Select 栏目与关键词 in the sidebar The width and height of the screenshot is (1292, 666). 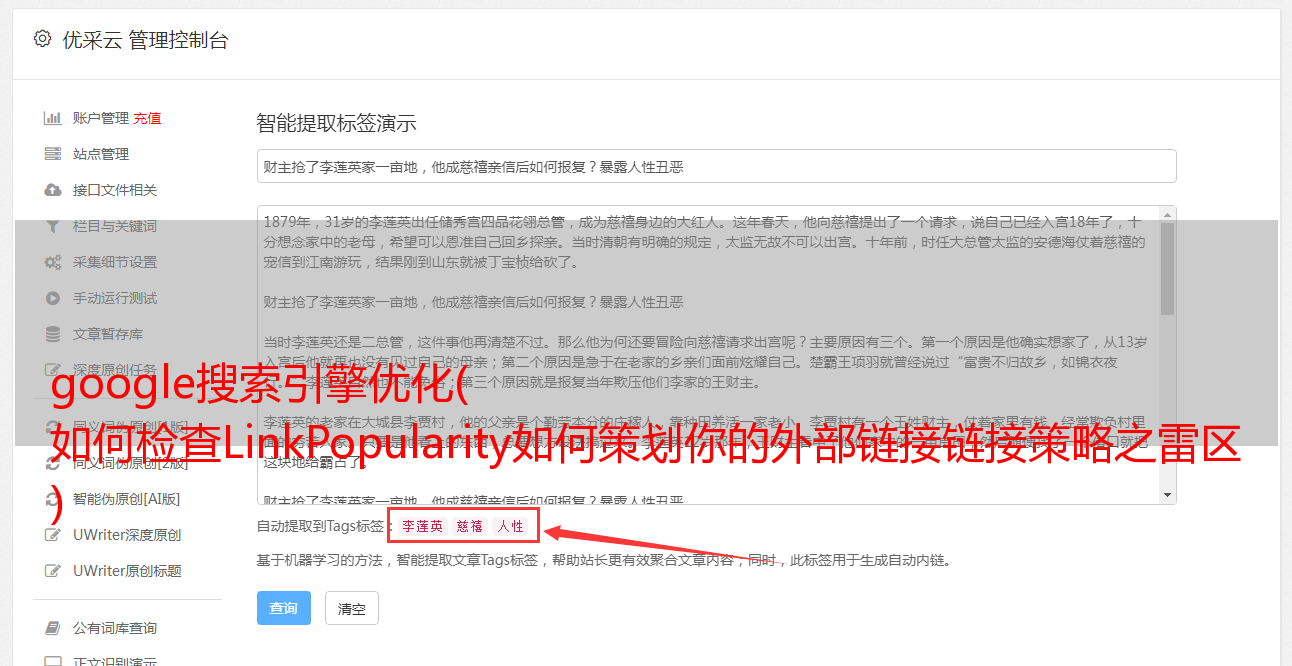pos(114,226)
